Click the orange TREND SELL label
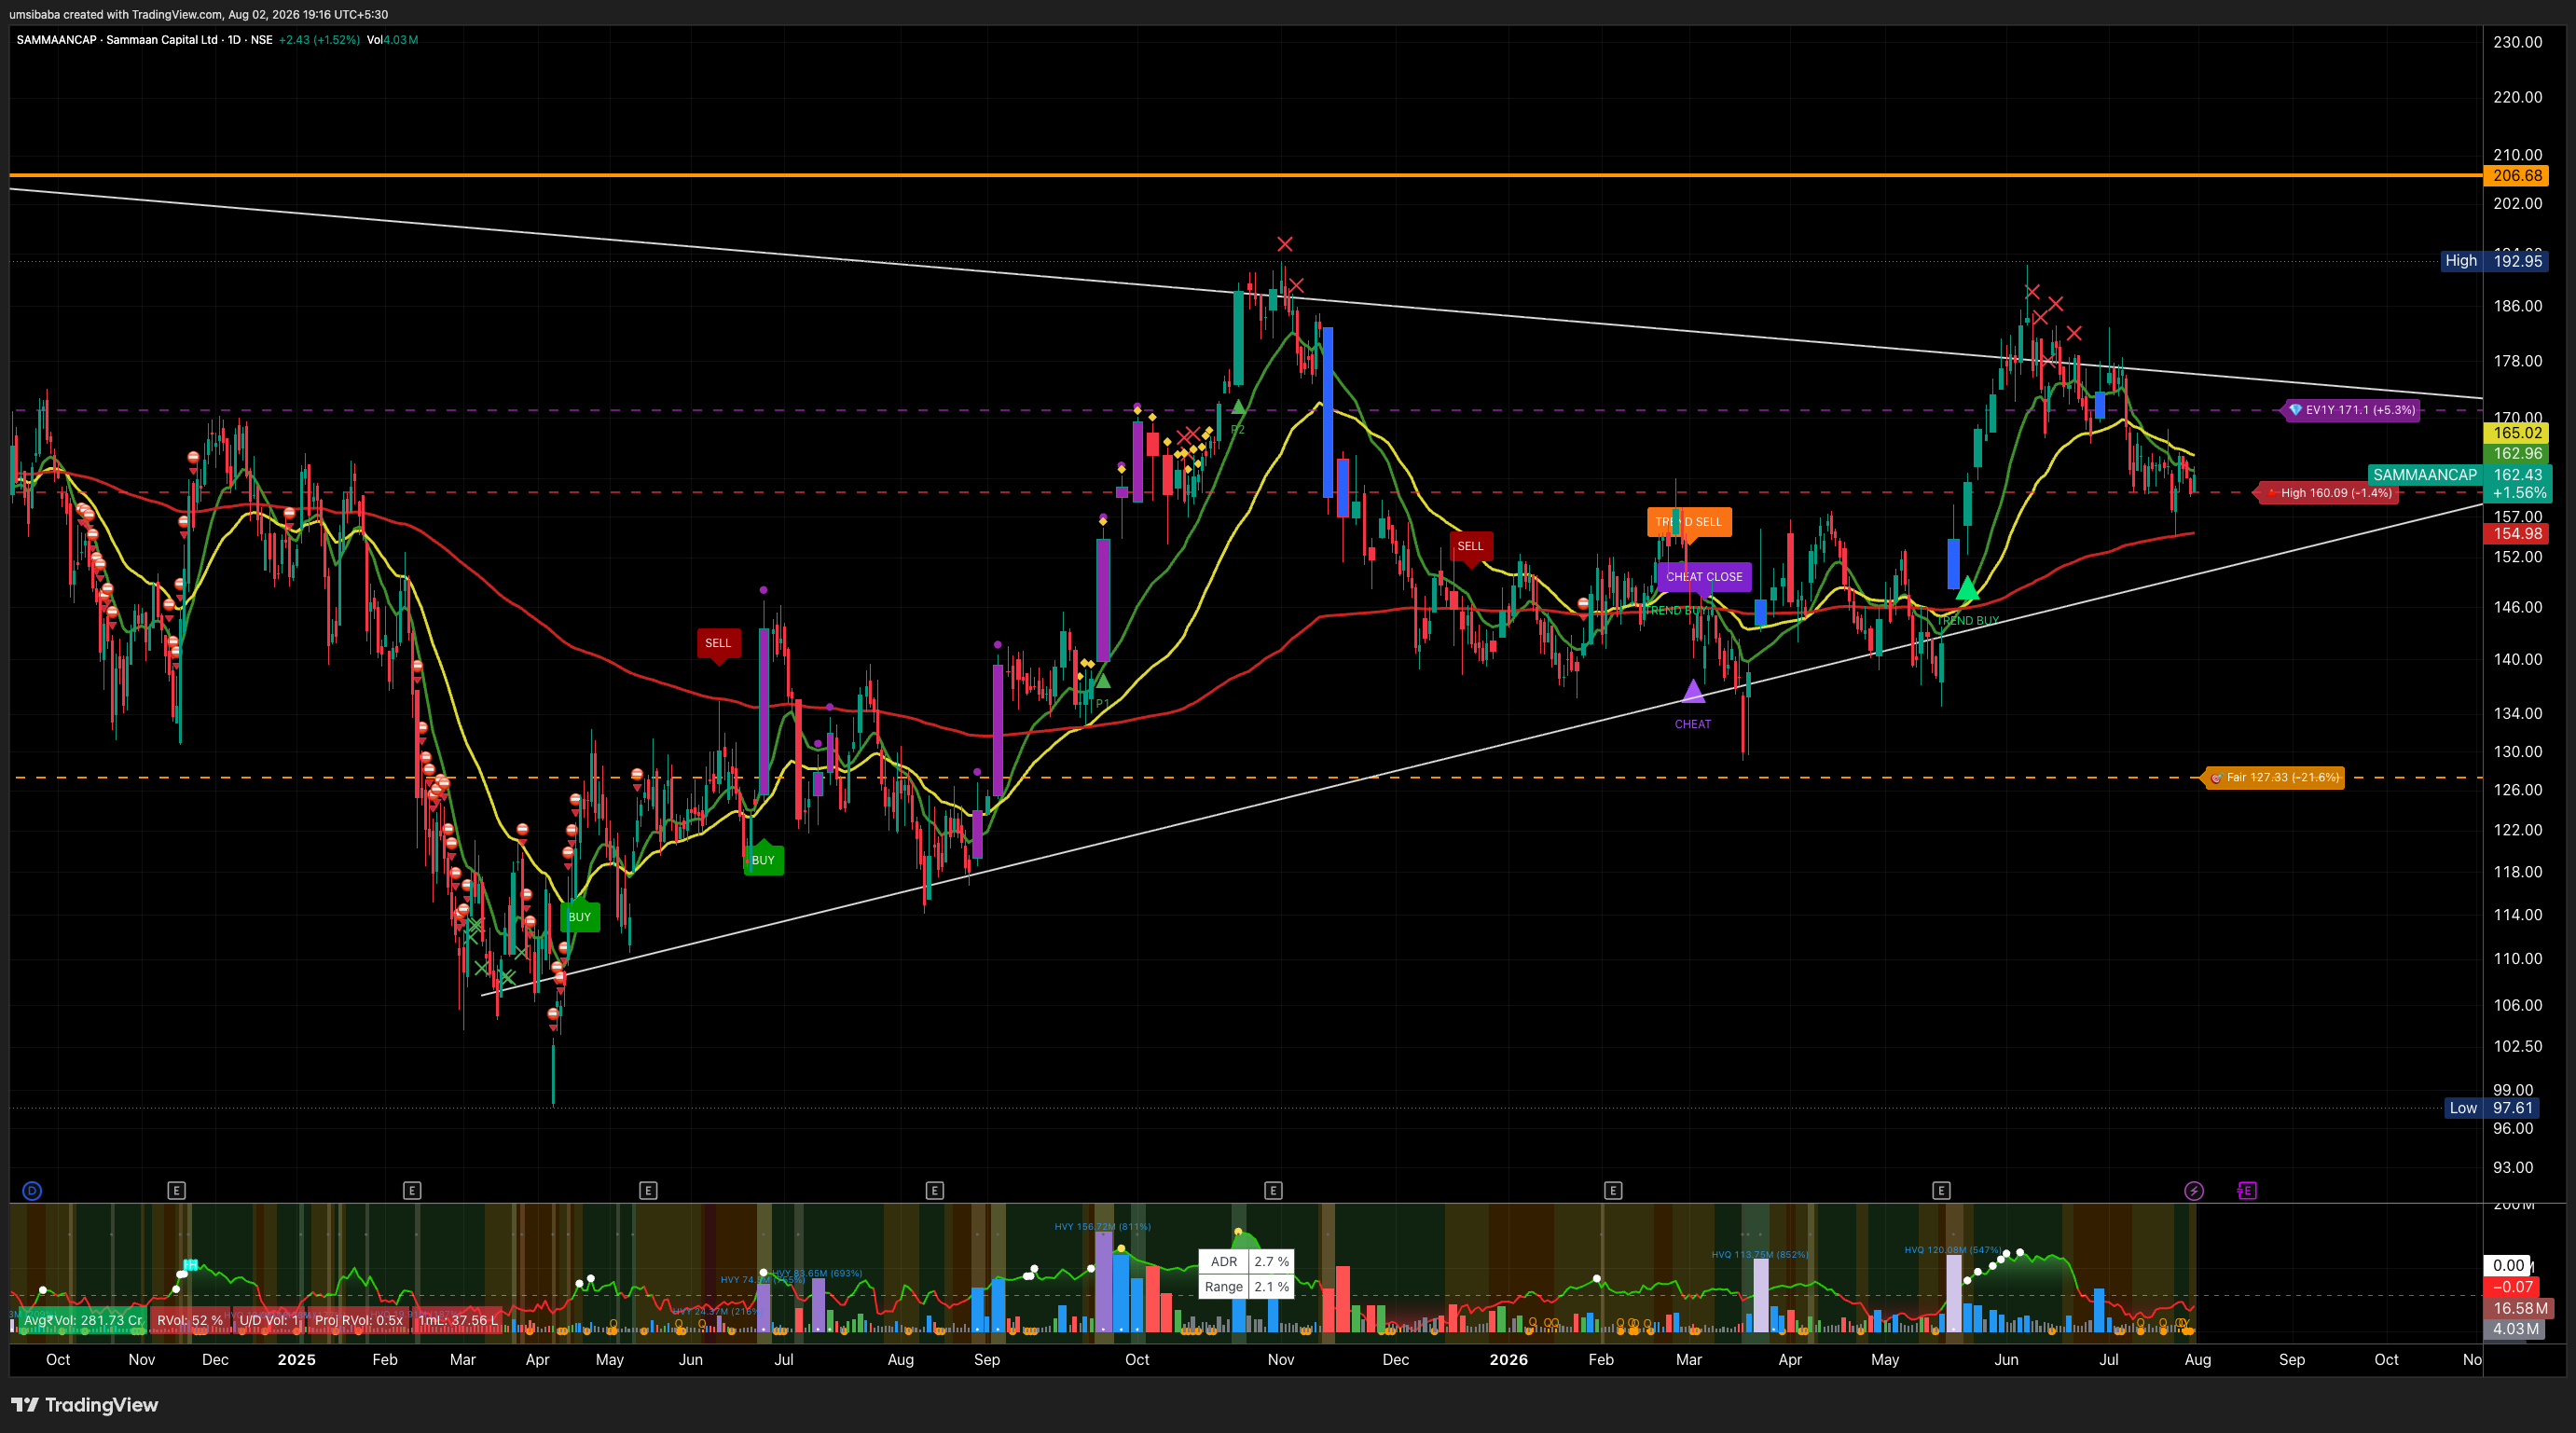The height and width of the screenshot is (1433, 2576). tap(1689, 522)
